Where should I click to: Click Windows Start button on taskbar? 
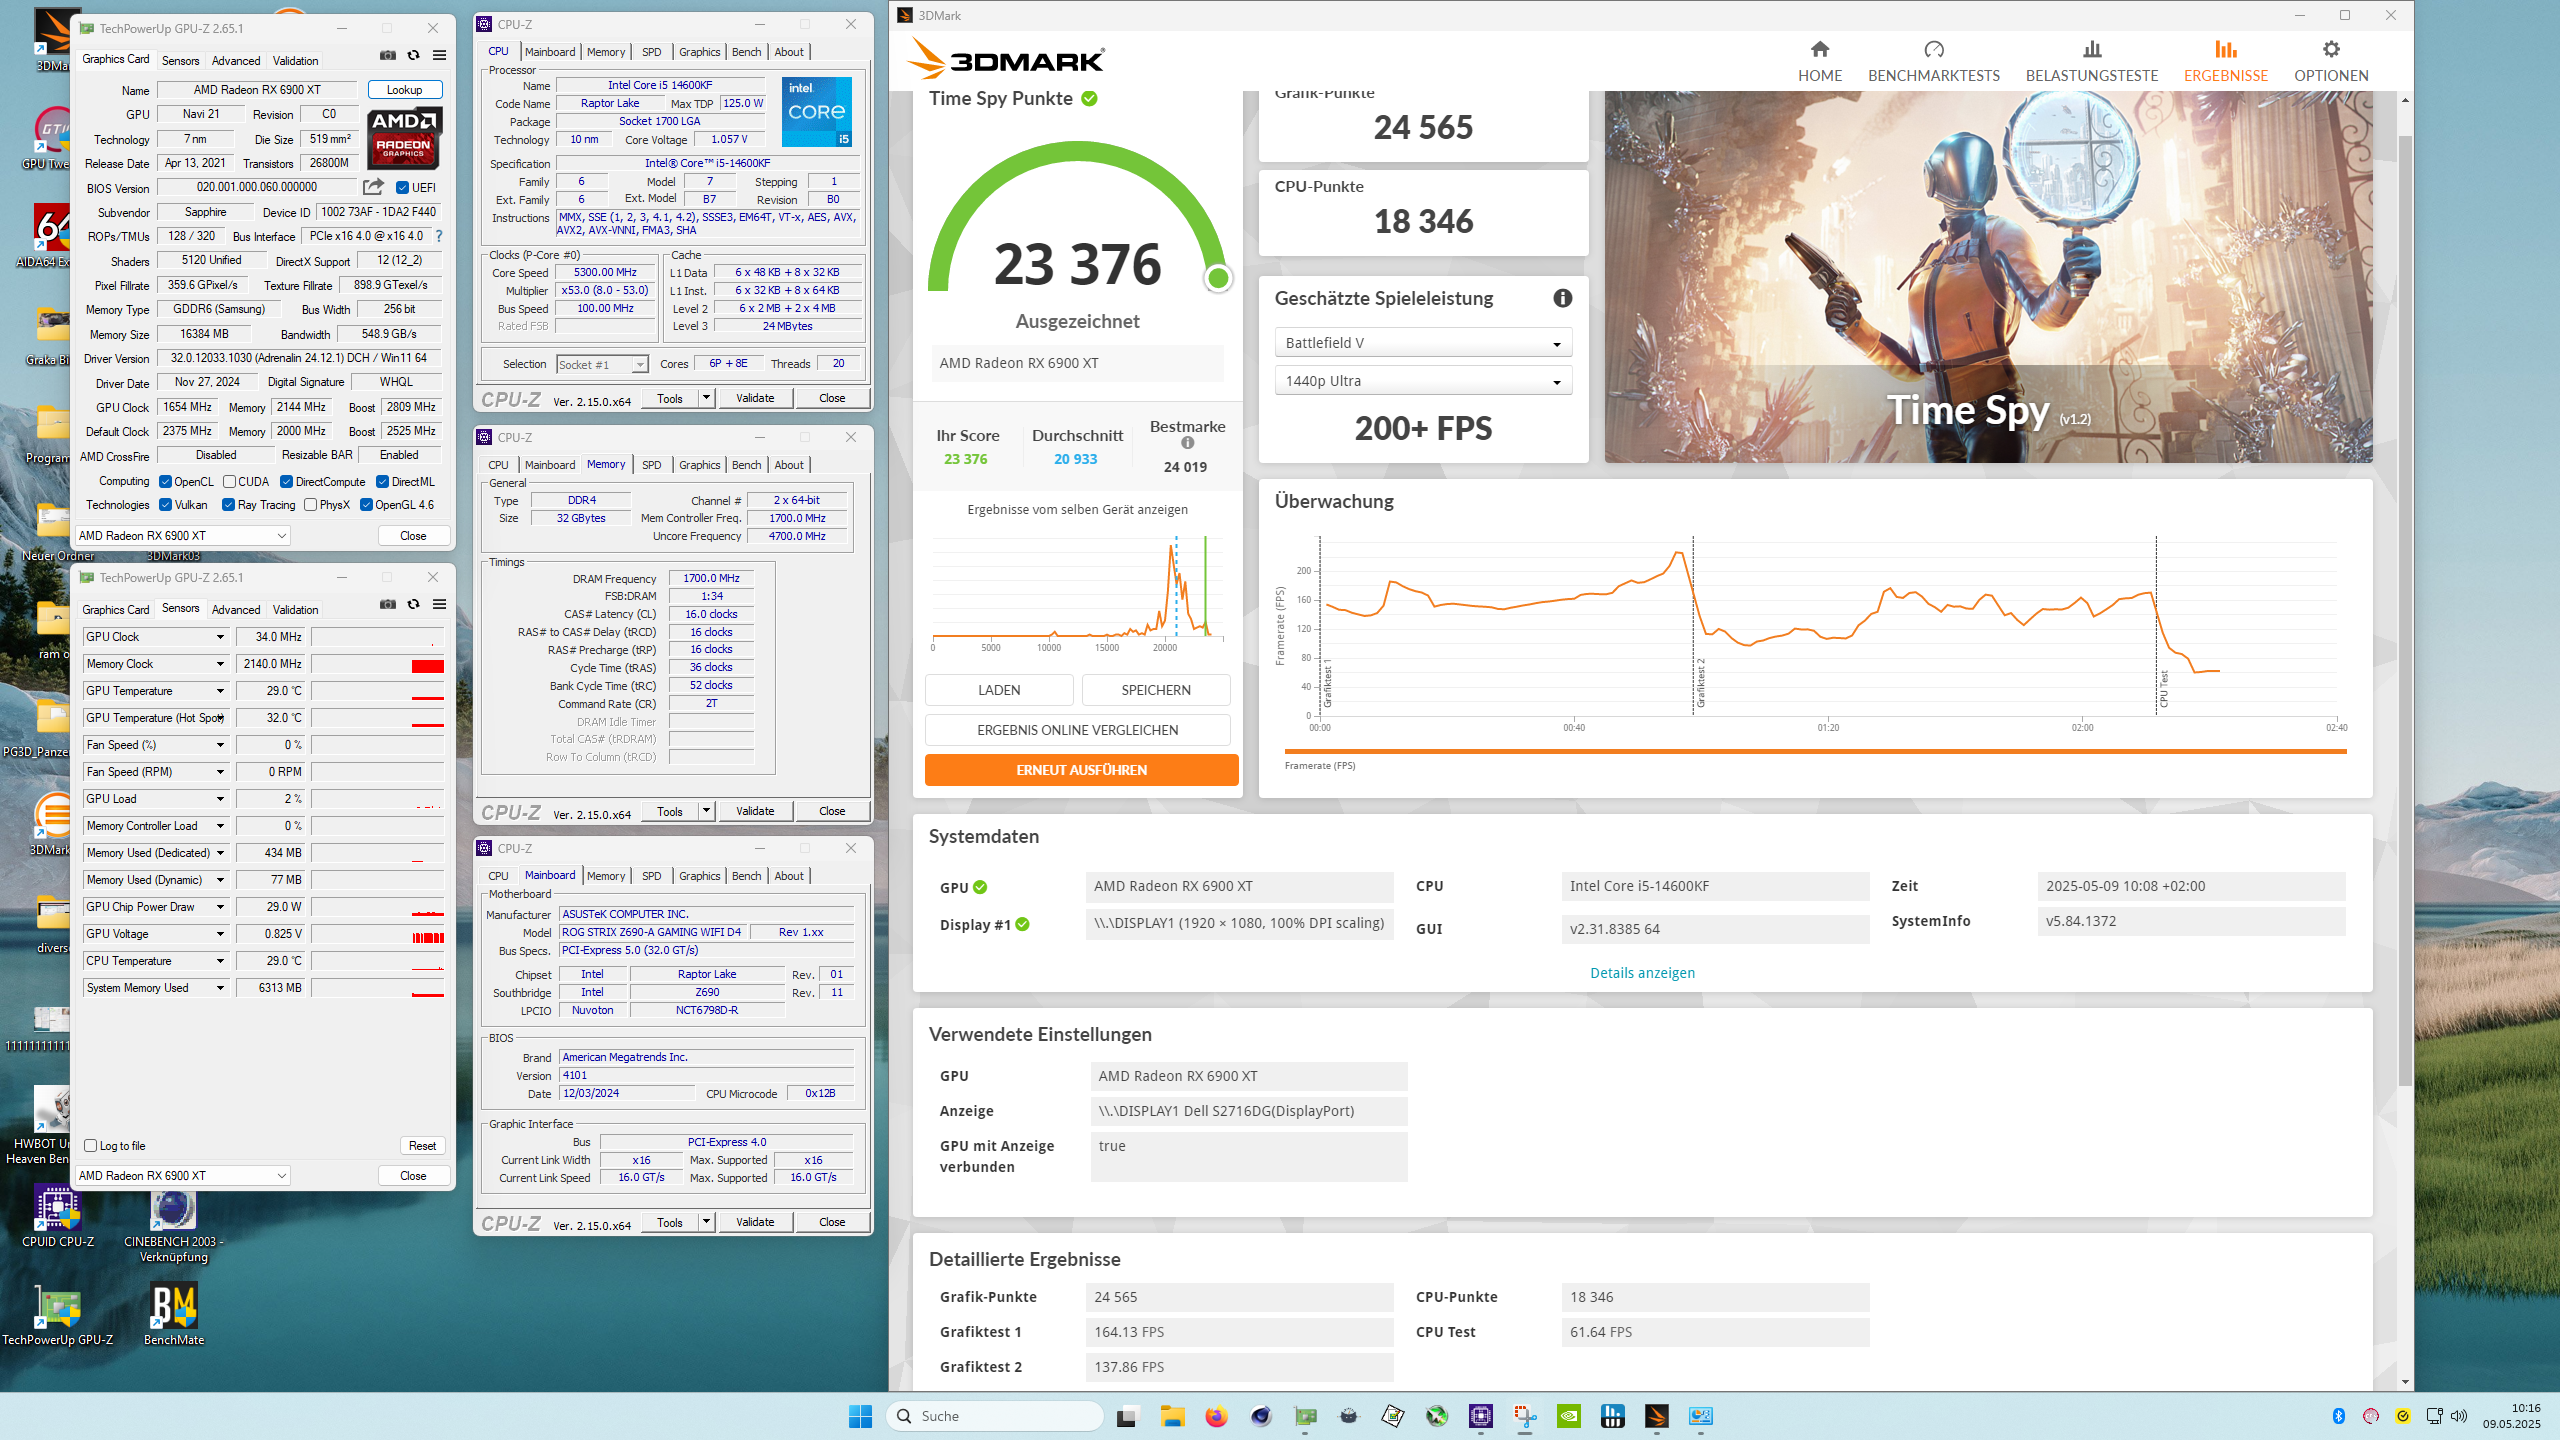pos(860,1416)
